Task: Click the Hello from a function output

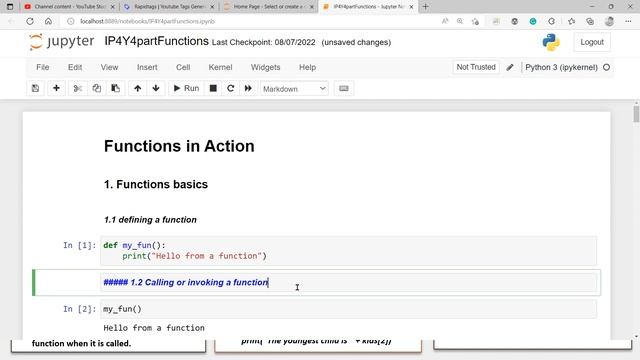Action: 154,328
